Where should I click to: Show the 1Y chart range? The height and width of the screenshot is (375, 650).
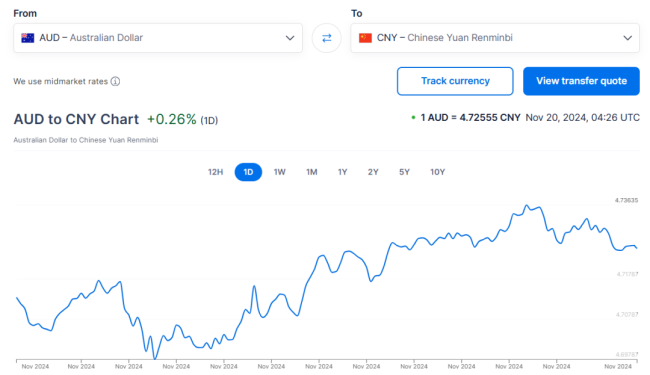tap(342, 172)
